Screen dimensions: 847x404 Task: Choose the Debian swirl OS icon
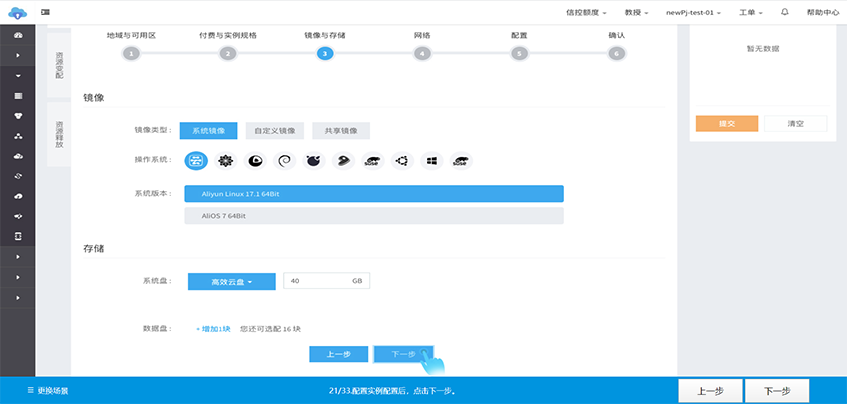(284, 160)
